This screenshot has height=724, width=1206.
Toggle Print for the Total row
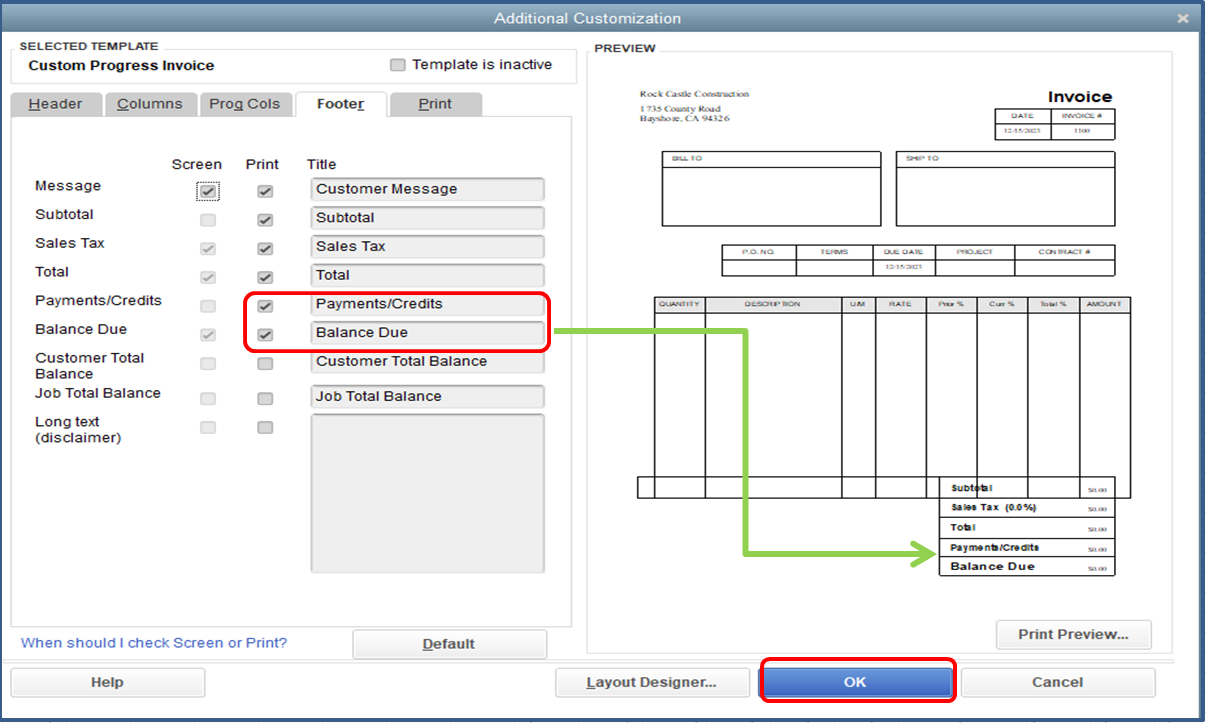click(x=264, y=275)
